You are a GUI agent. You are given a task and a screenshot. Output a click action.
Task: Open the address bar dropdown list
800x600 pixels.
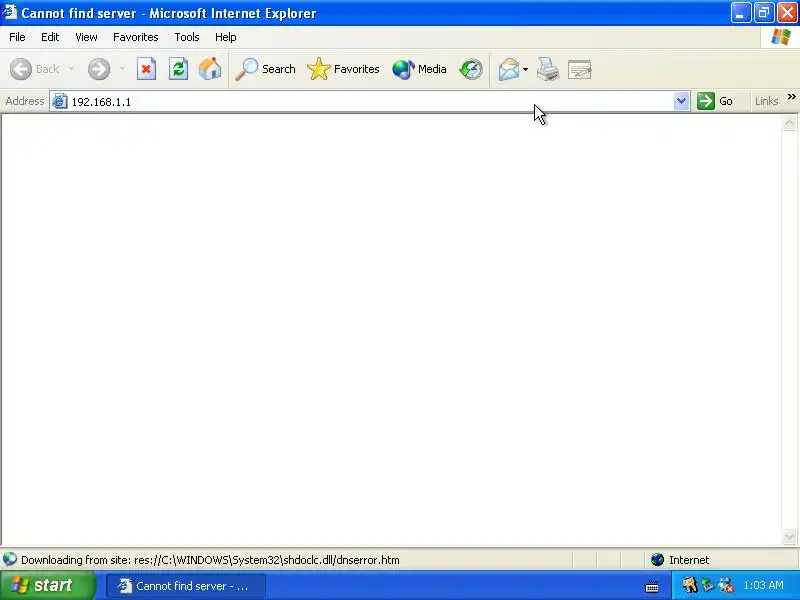[681, 101]
